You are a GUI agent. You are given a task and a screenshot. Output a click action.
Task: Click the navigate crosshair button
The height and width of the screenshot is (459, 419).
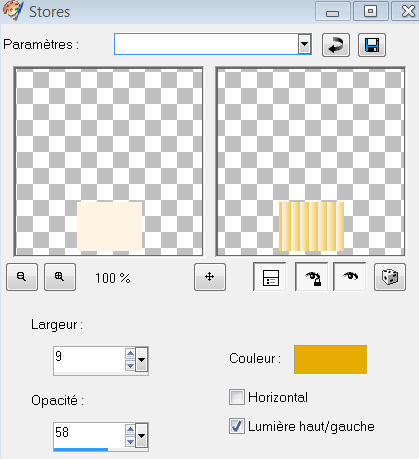(210, 277)
